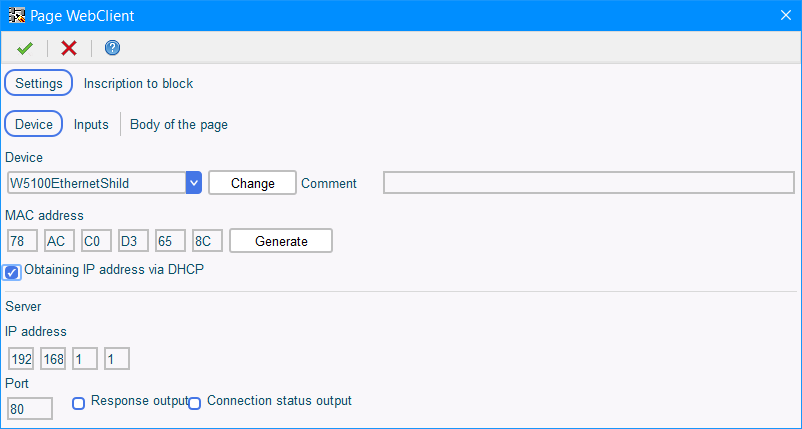Click the Port label
This screenshot has width=802, height=429.
(x=17, y=383)
